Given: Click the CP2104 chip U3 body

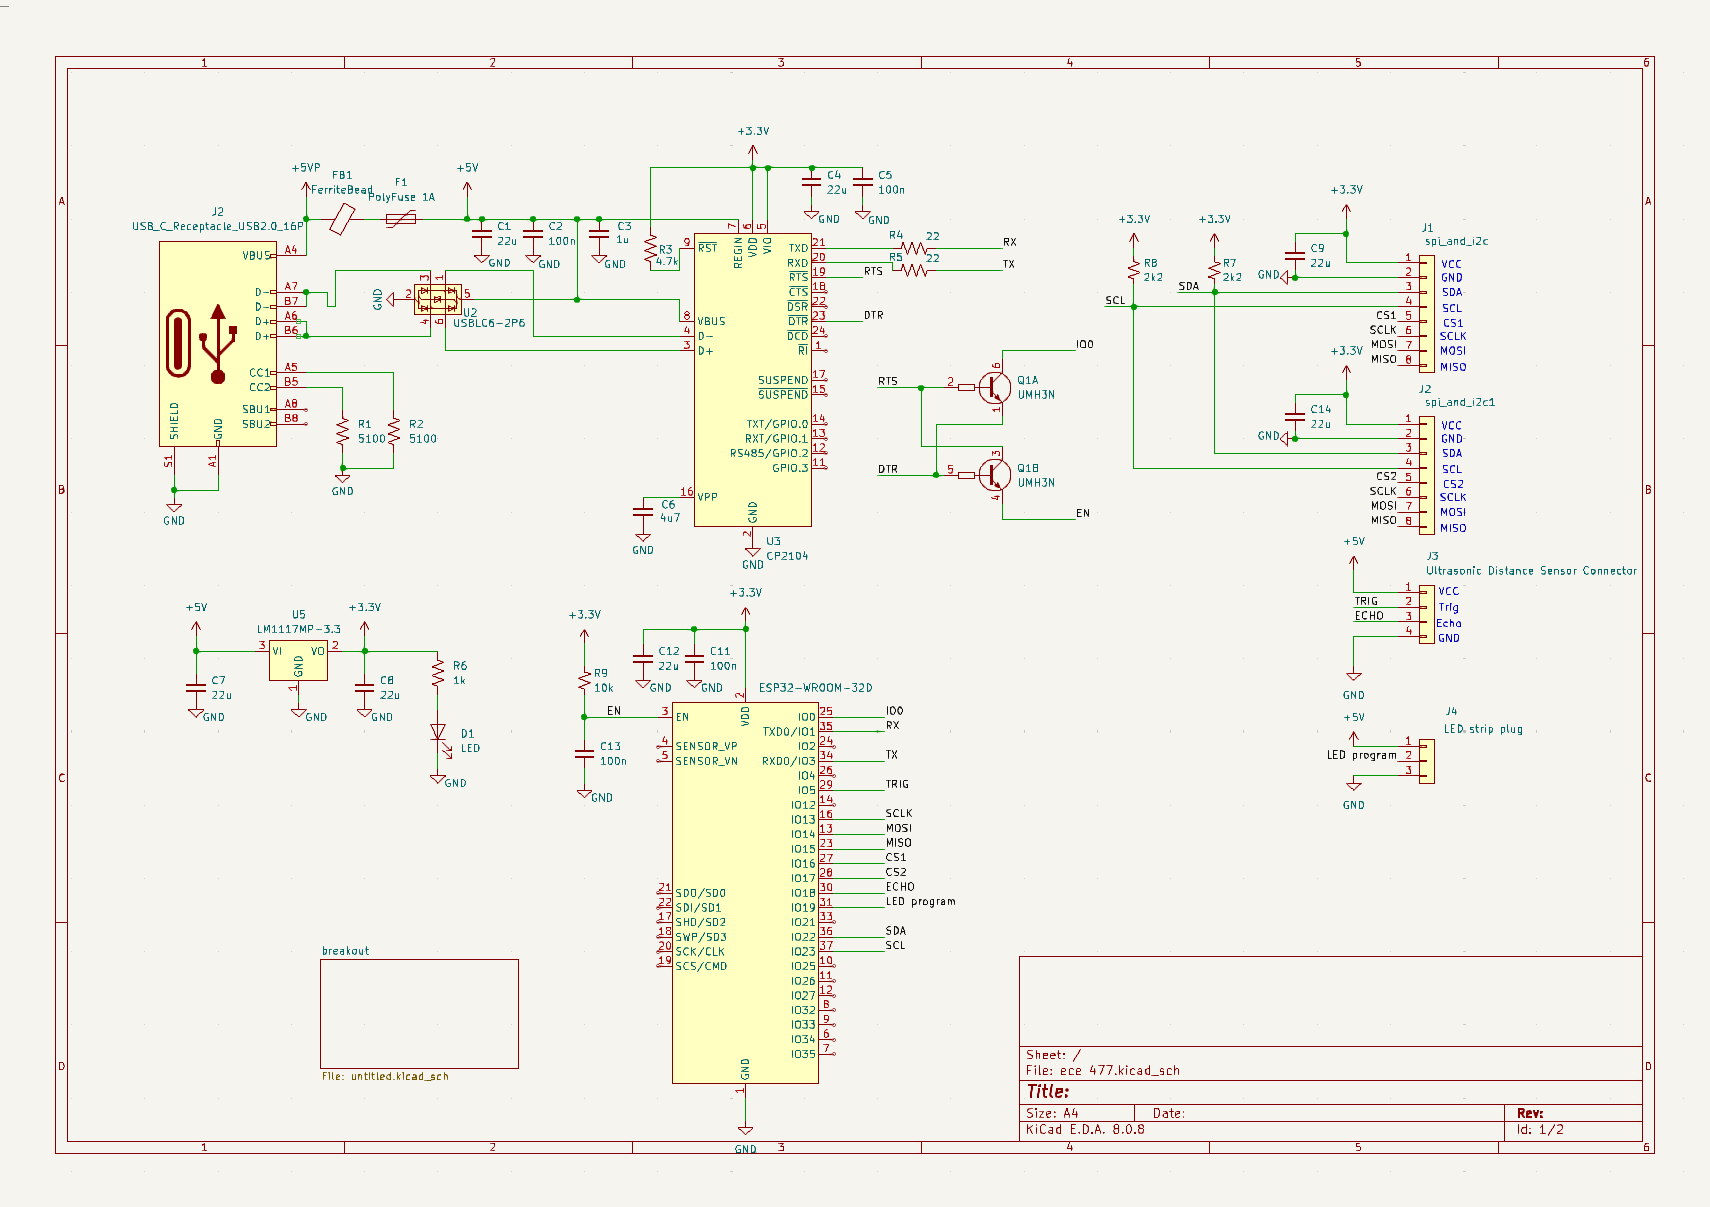Looking at the screenshot, I should [x=752, y=380].
